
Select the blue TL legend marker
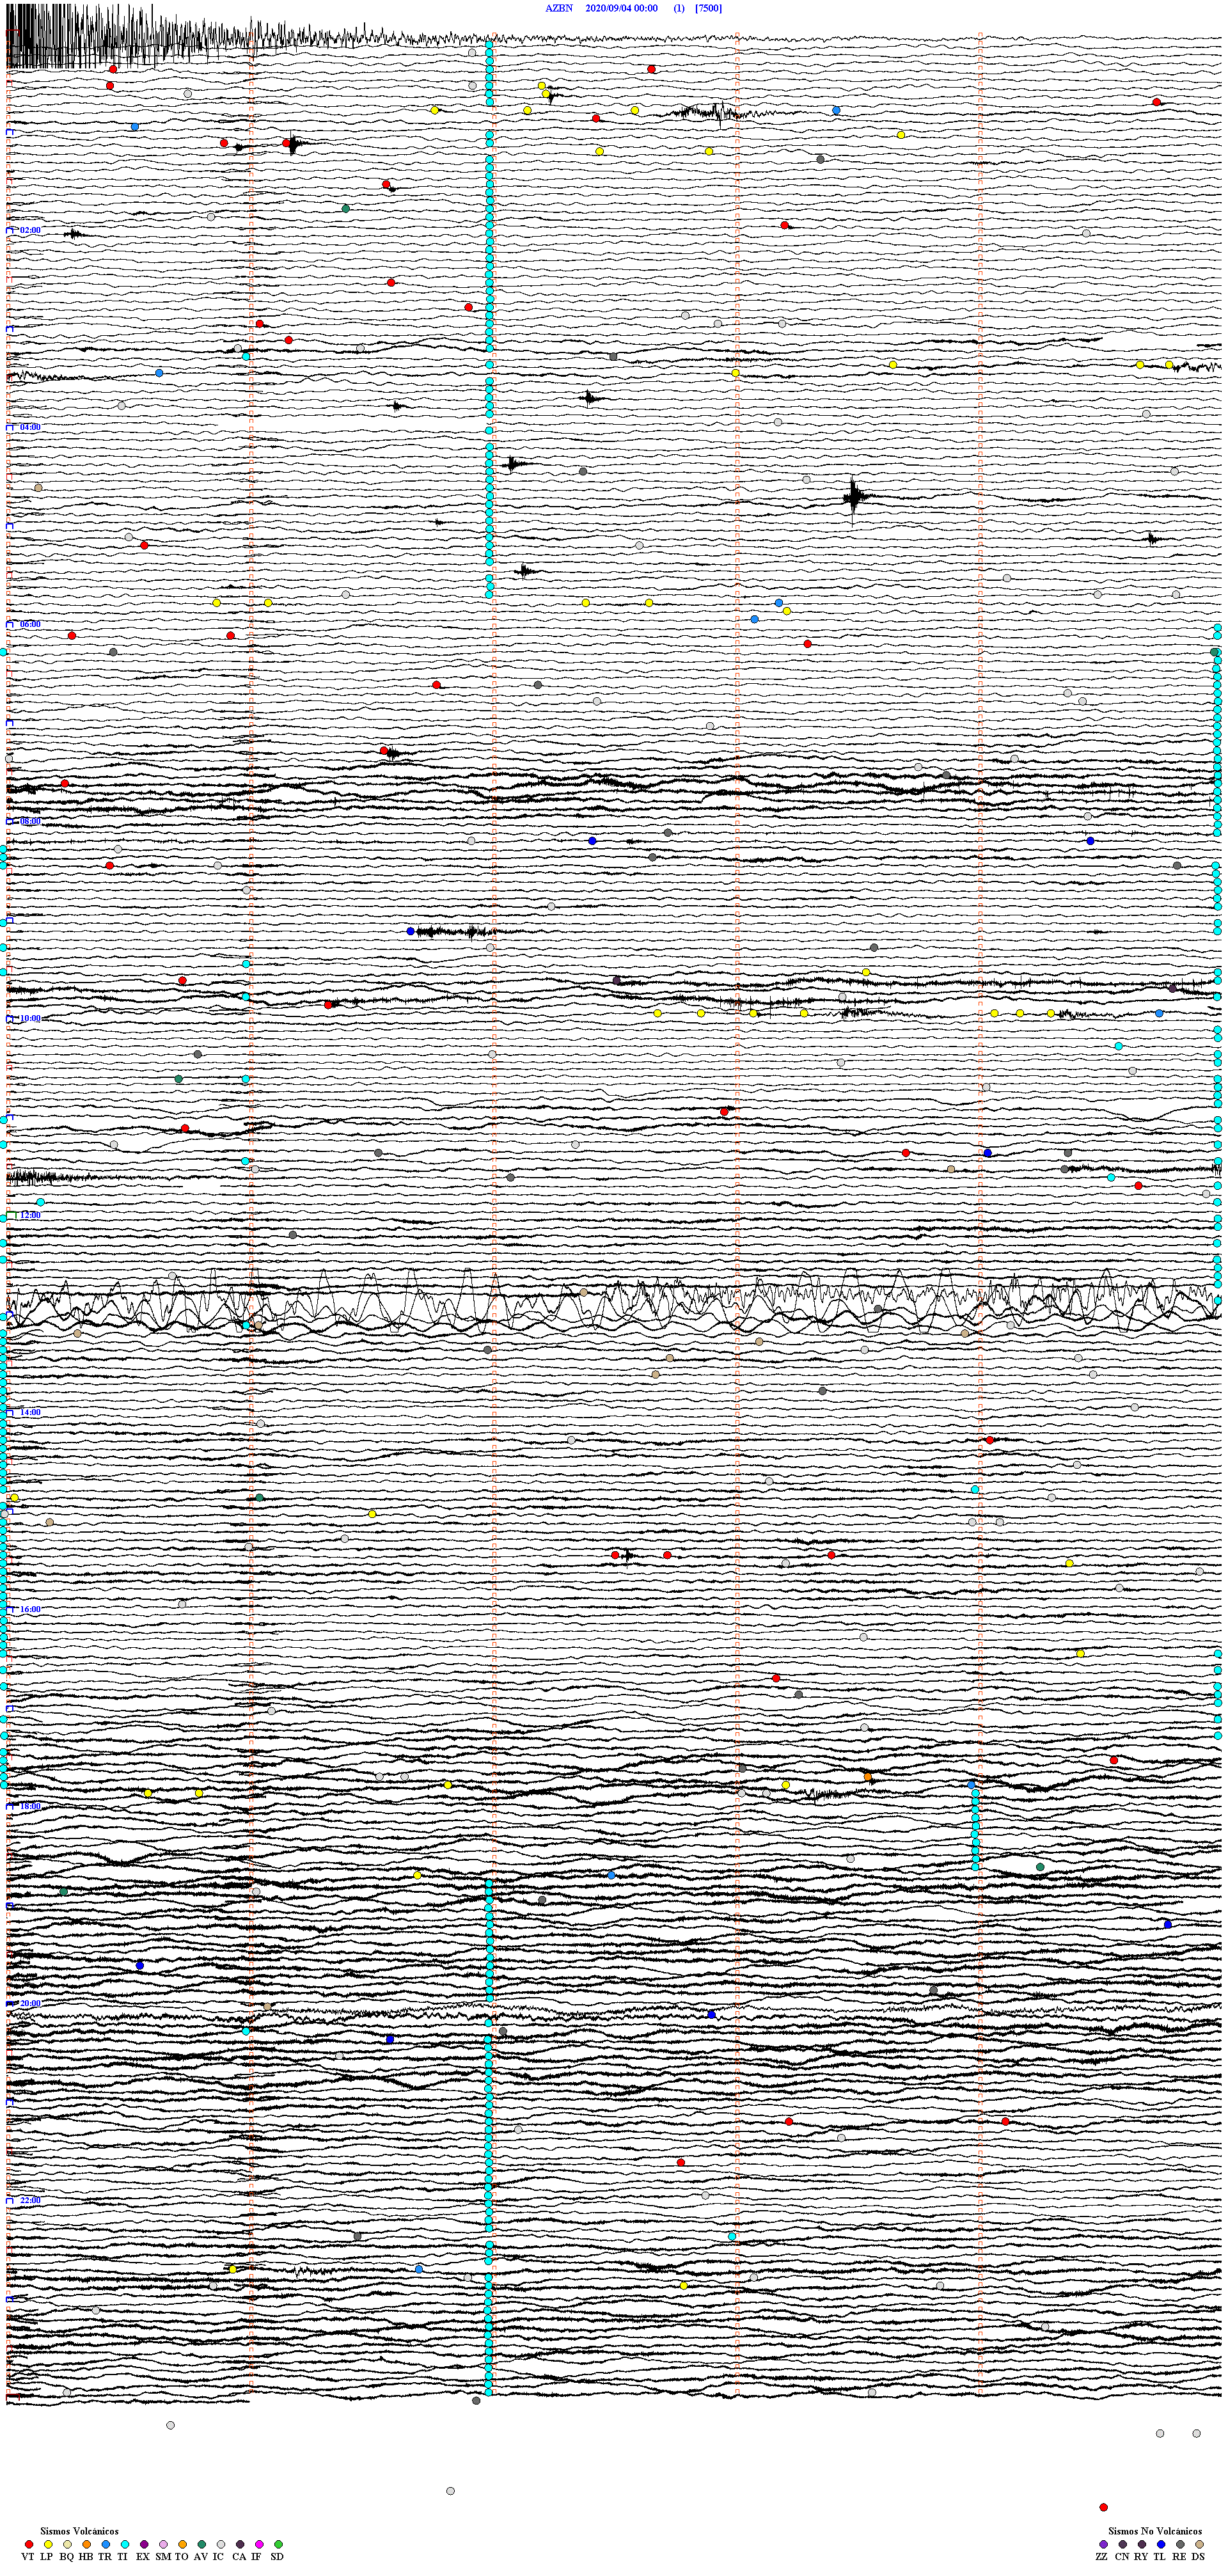[x=1161, y=2544]
